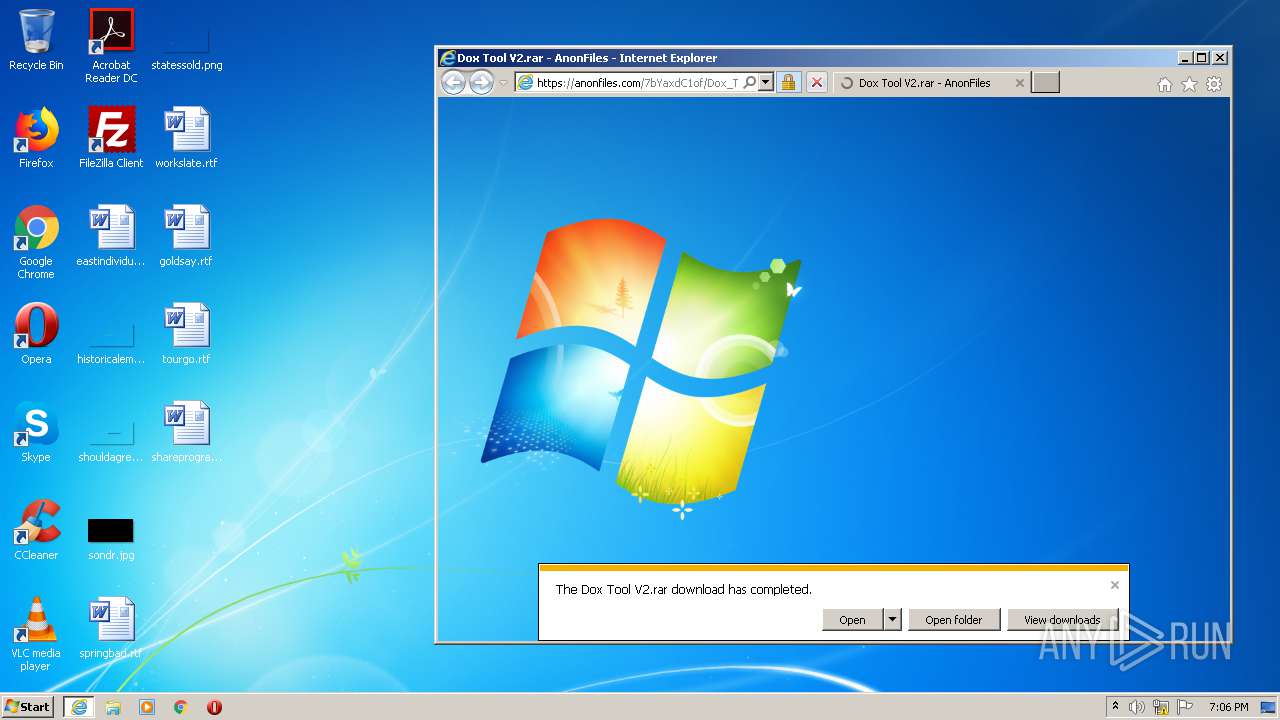Open the volume speaker tray icon
Viewport: 1280px width, 720px height.
point(1137,707)
